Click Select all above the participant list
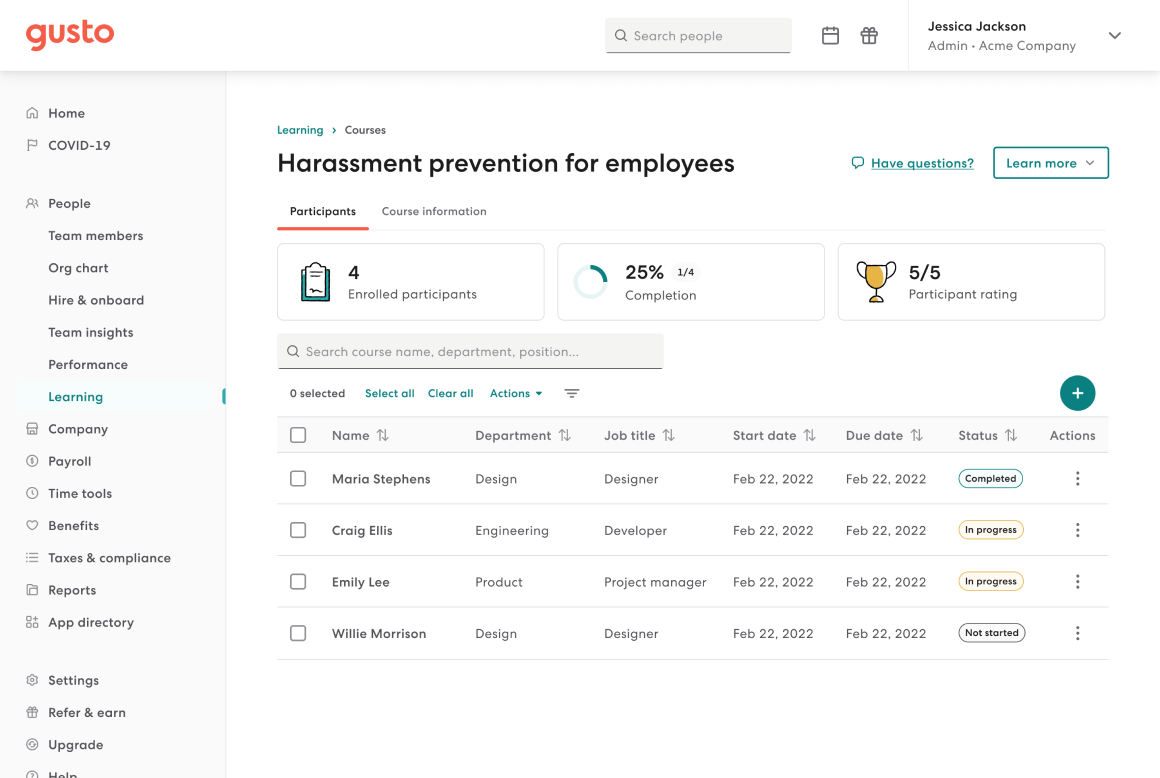The image size is (1160, 778). coord(389,393)
